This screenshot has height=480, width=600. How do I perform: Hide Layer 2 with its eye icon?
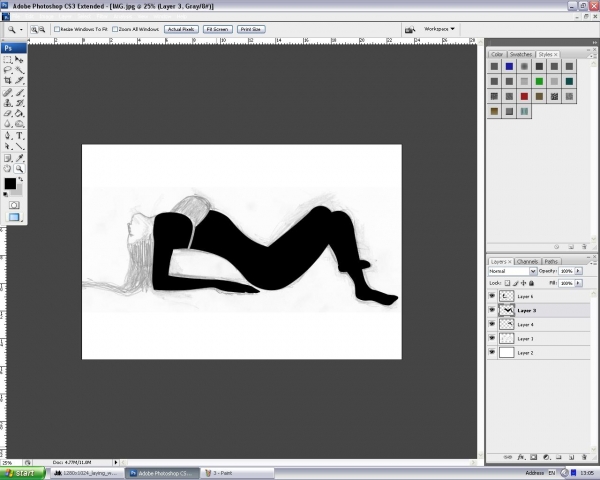[492, 353]
